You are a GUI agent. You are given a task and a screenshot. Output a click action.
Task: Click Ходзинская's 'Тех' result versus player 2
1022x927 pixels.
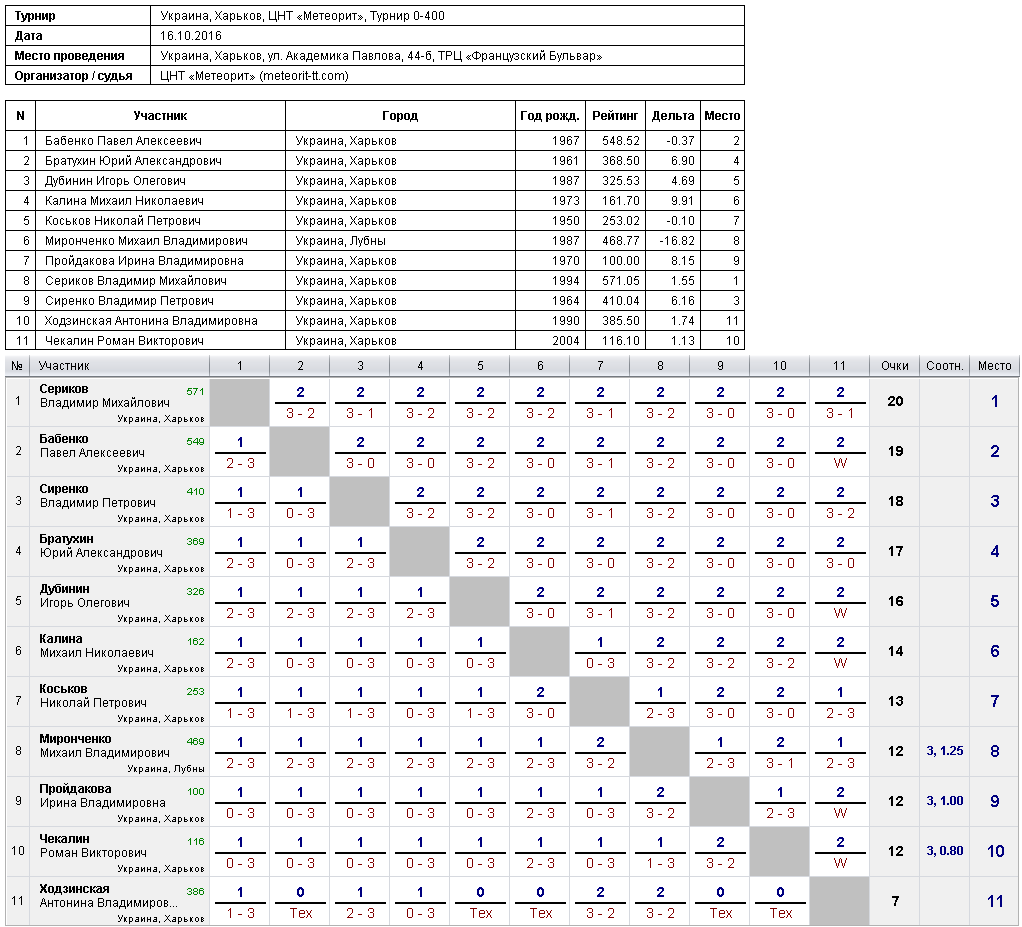[300, 913]
